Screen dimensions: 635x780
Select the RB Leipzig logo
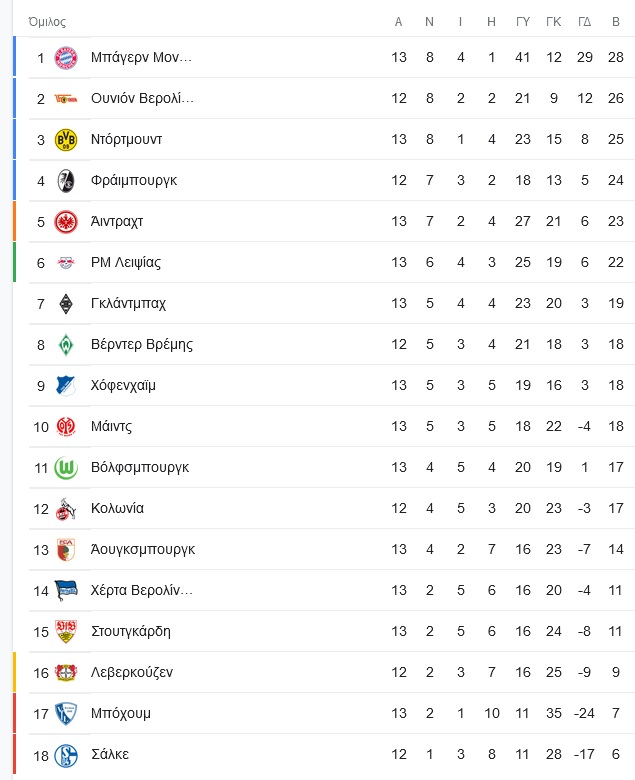coord(66,263)
